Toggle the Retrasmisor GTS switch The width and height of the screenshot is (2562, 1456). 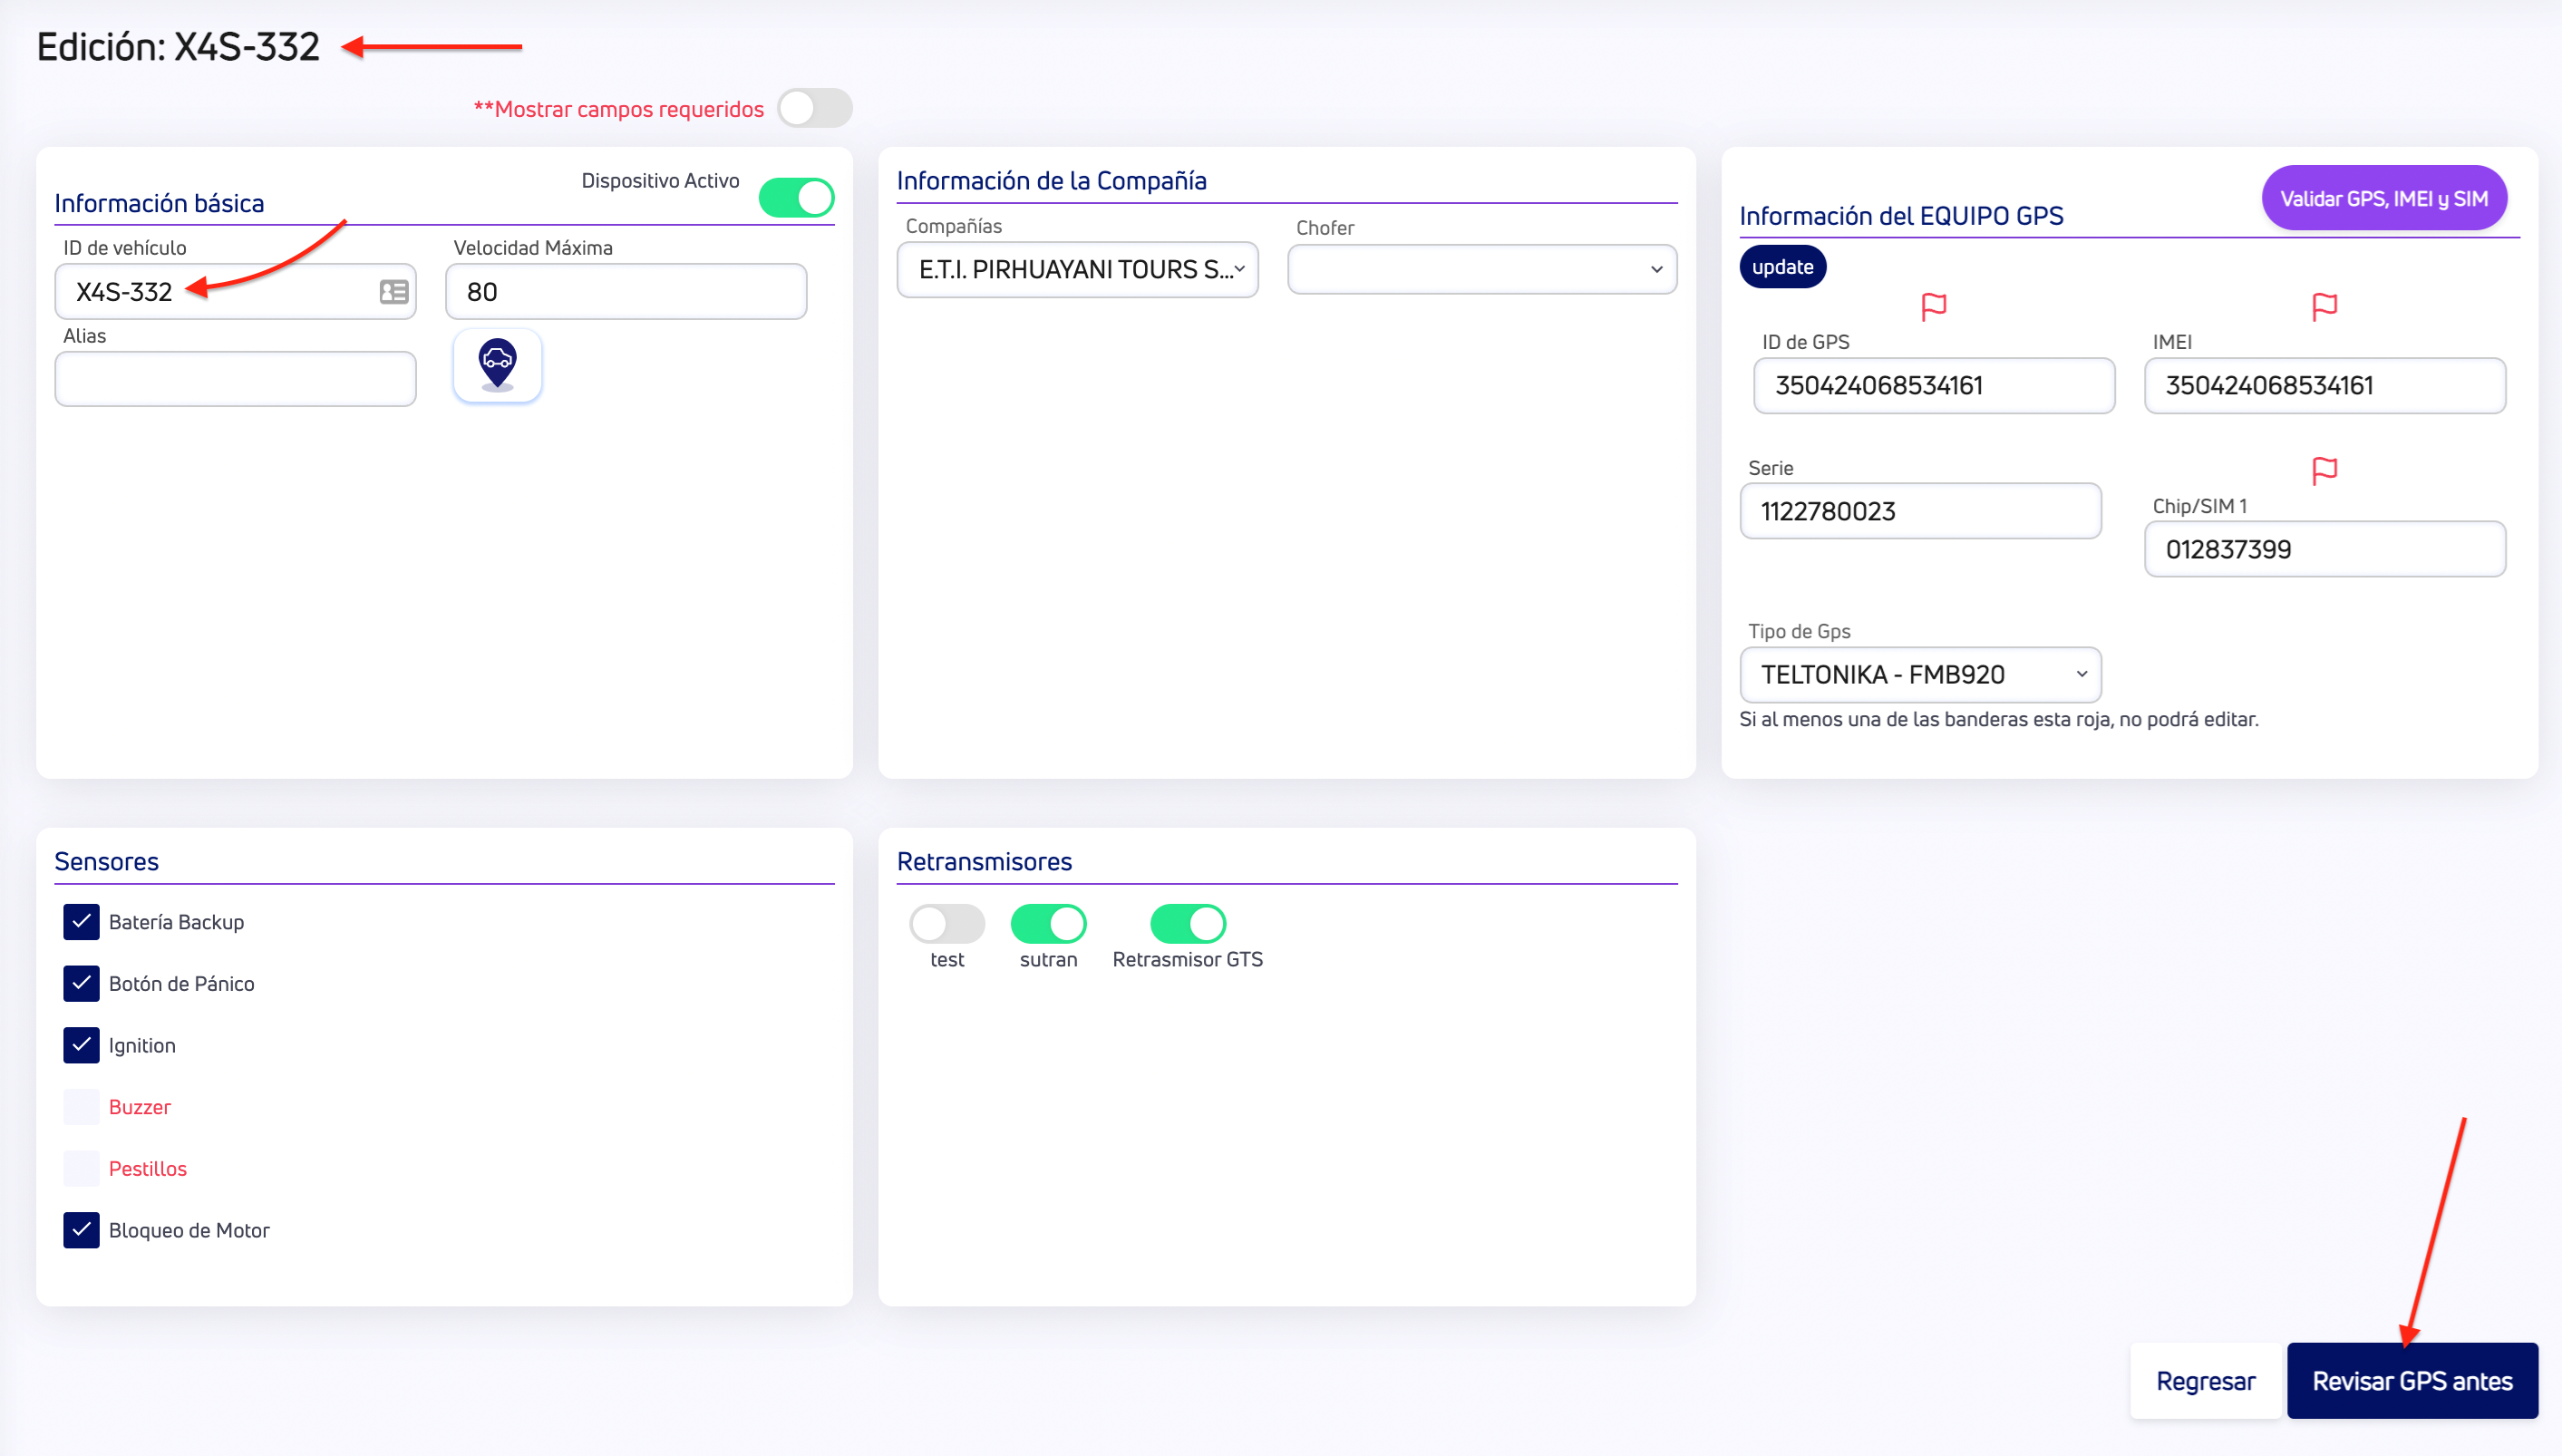click(x=1187, y=924)
